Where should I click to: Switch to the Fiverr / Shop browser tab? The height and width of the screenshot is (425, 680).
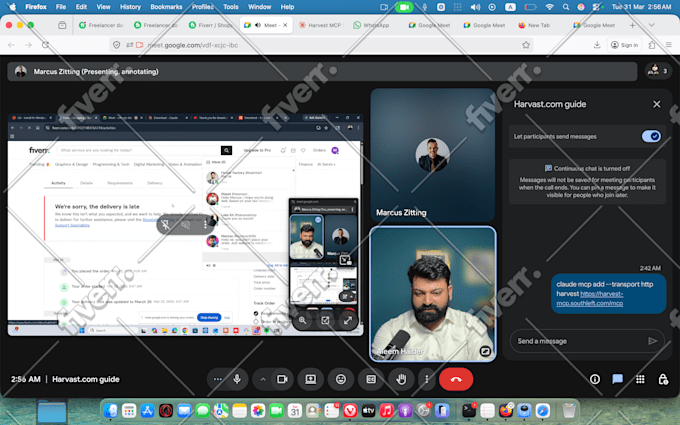(211, 25)
